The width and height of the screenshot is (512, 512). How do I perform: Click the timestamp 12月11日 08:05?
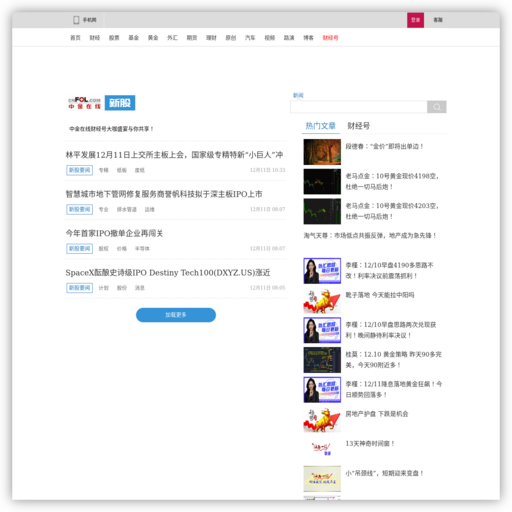tap(268, 288)
